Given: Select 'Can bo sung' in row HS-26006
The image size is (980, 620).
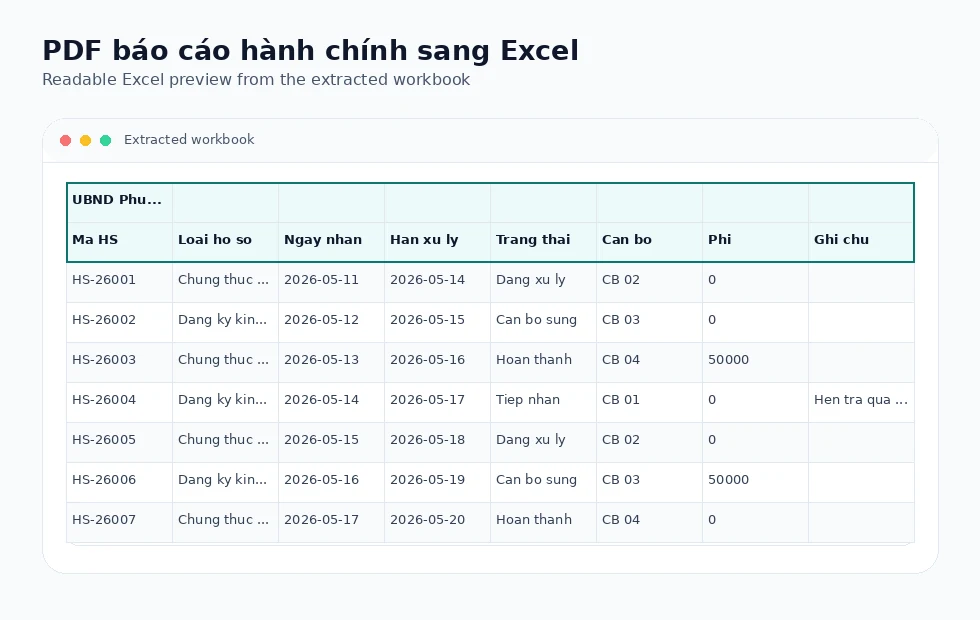Looking at the screenshot, I should tap(543, 482).
